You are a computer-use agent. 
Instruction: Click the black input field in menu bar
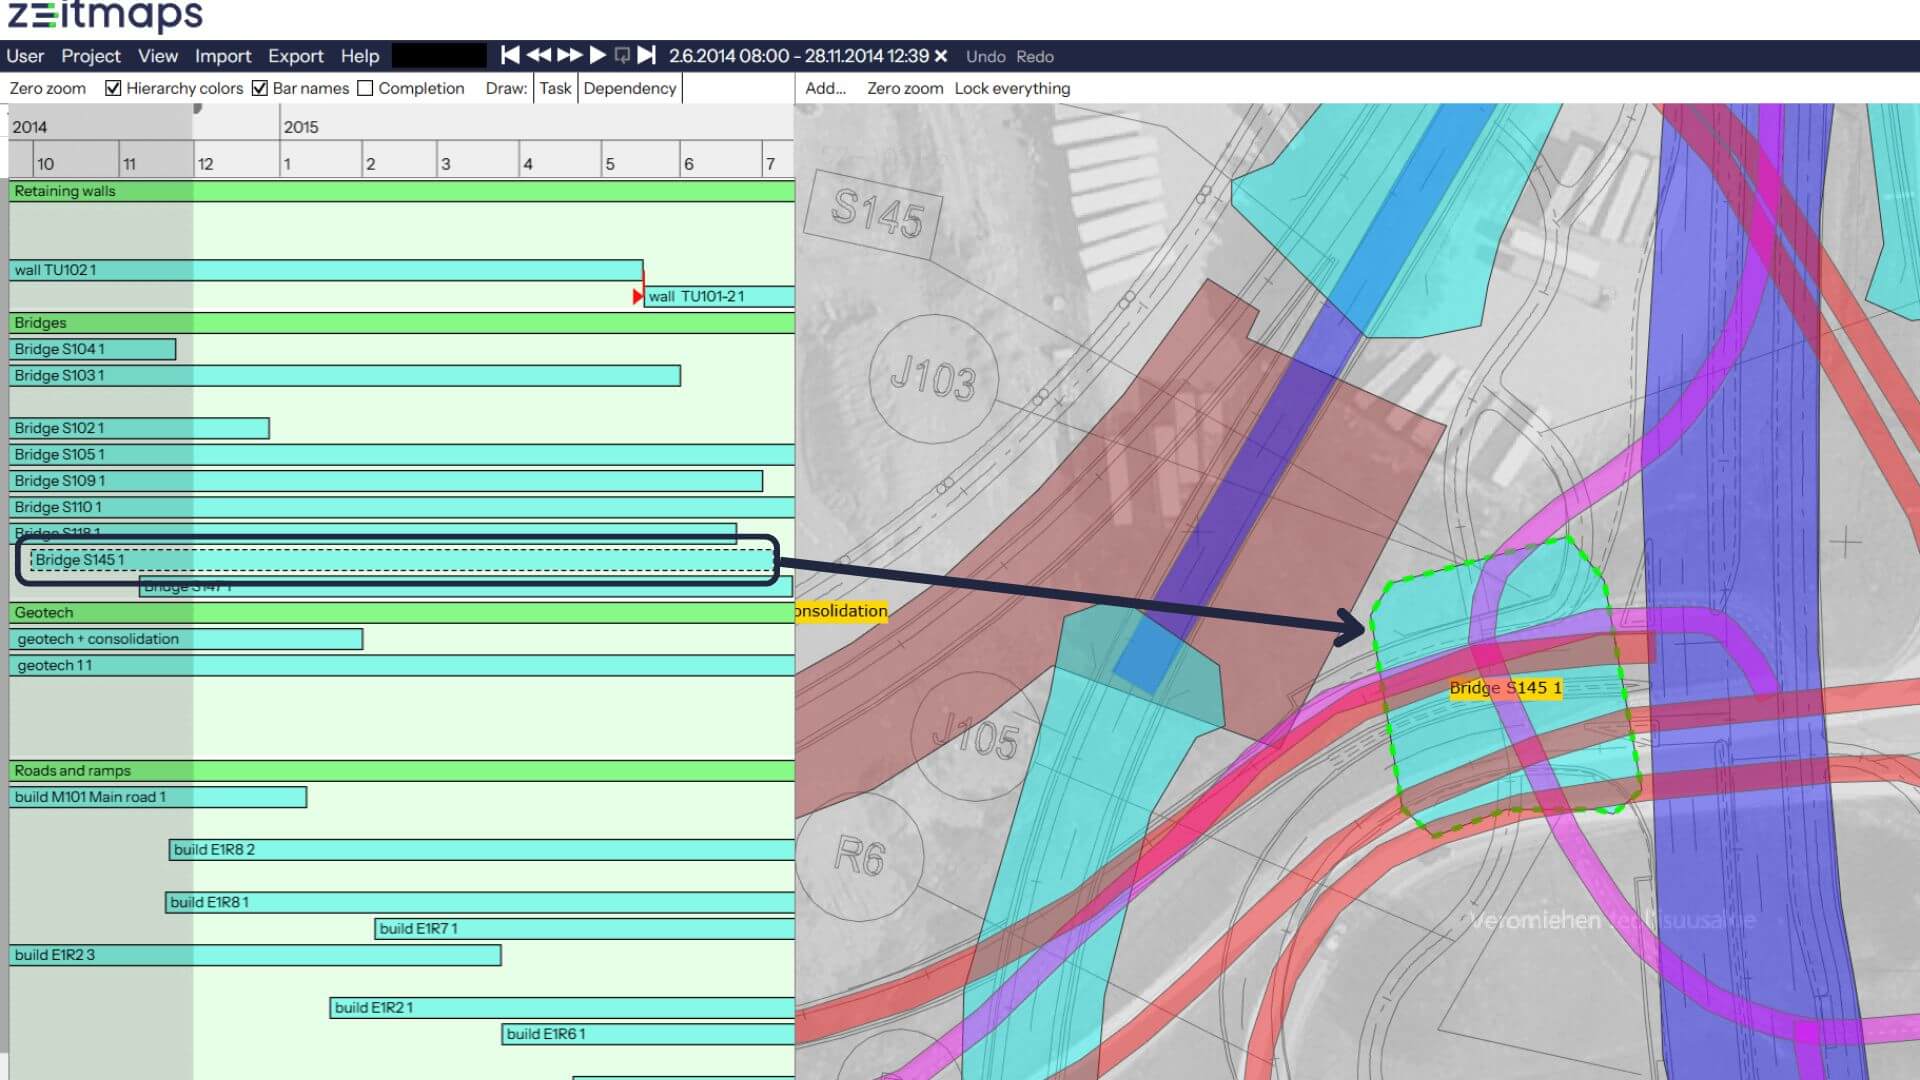439,56
